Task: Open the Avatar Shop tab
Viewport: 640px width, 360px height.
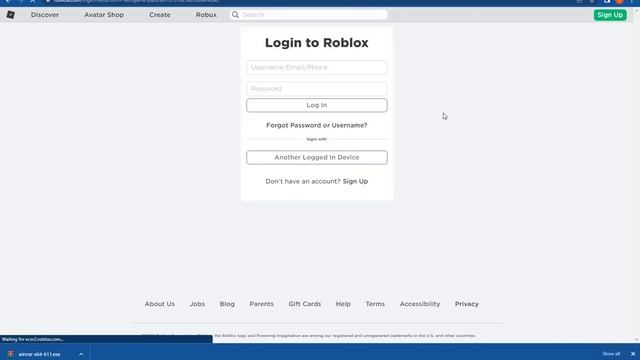Action: [104, 15]
